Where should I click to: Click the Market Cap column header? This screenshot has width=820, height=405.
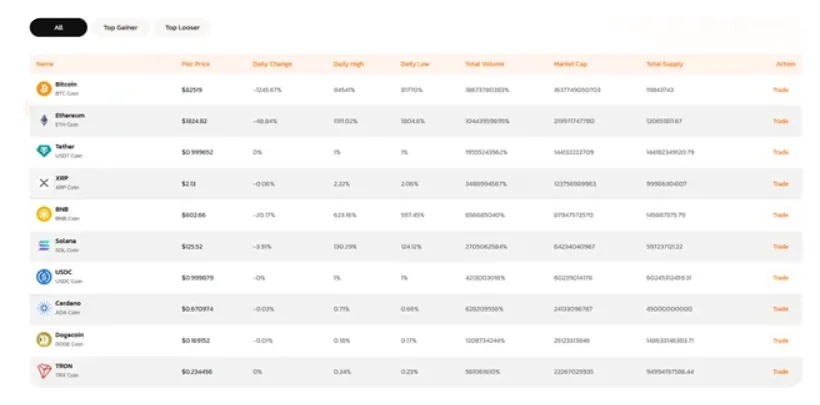tap(570, 64)
